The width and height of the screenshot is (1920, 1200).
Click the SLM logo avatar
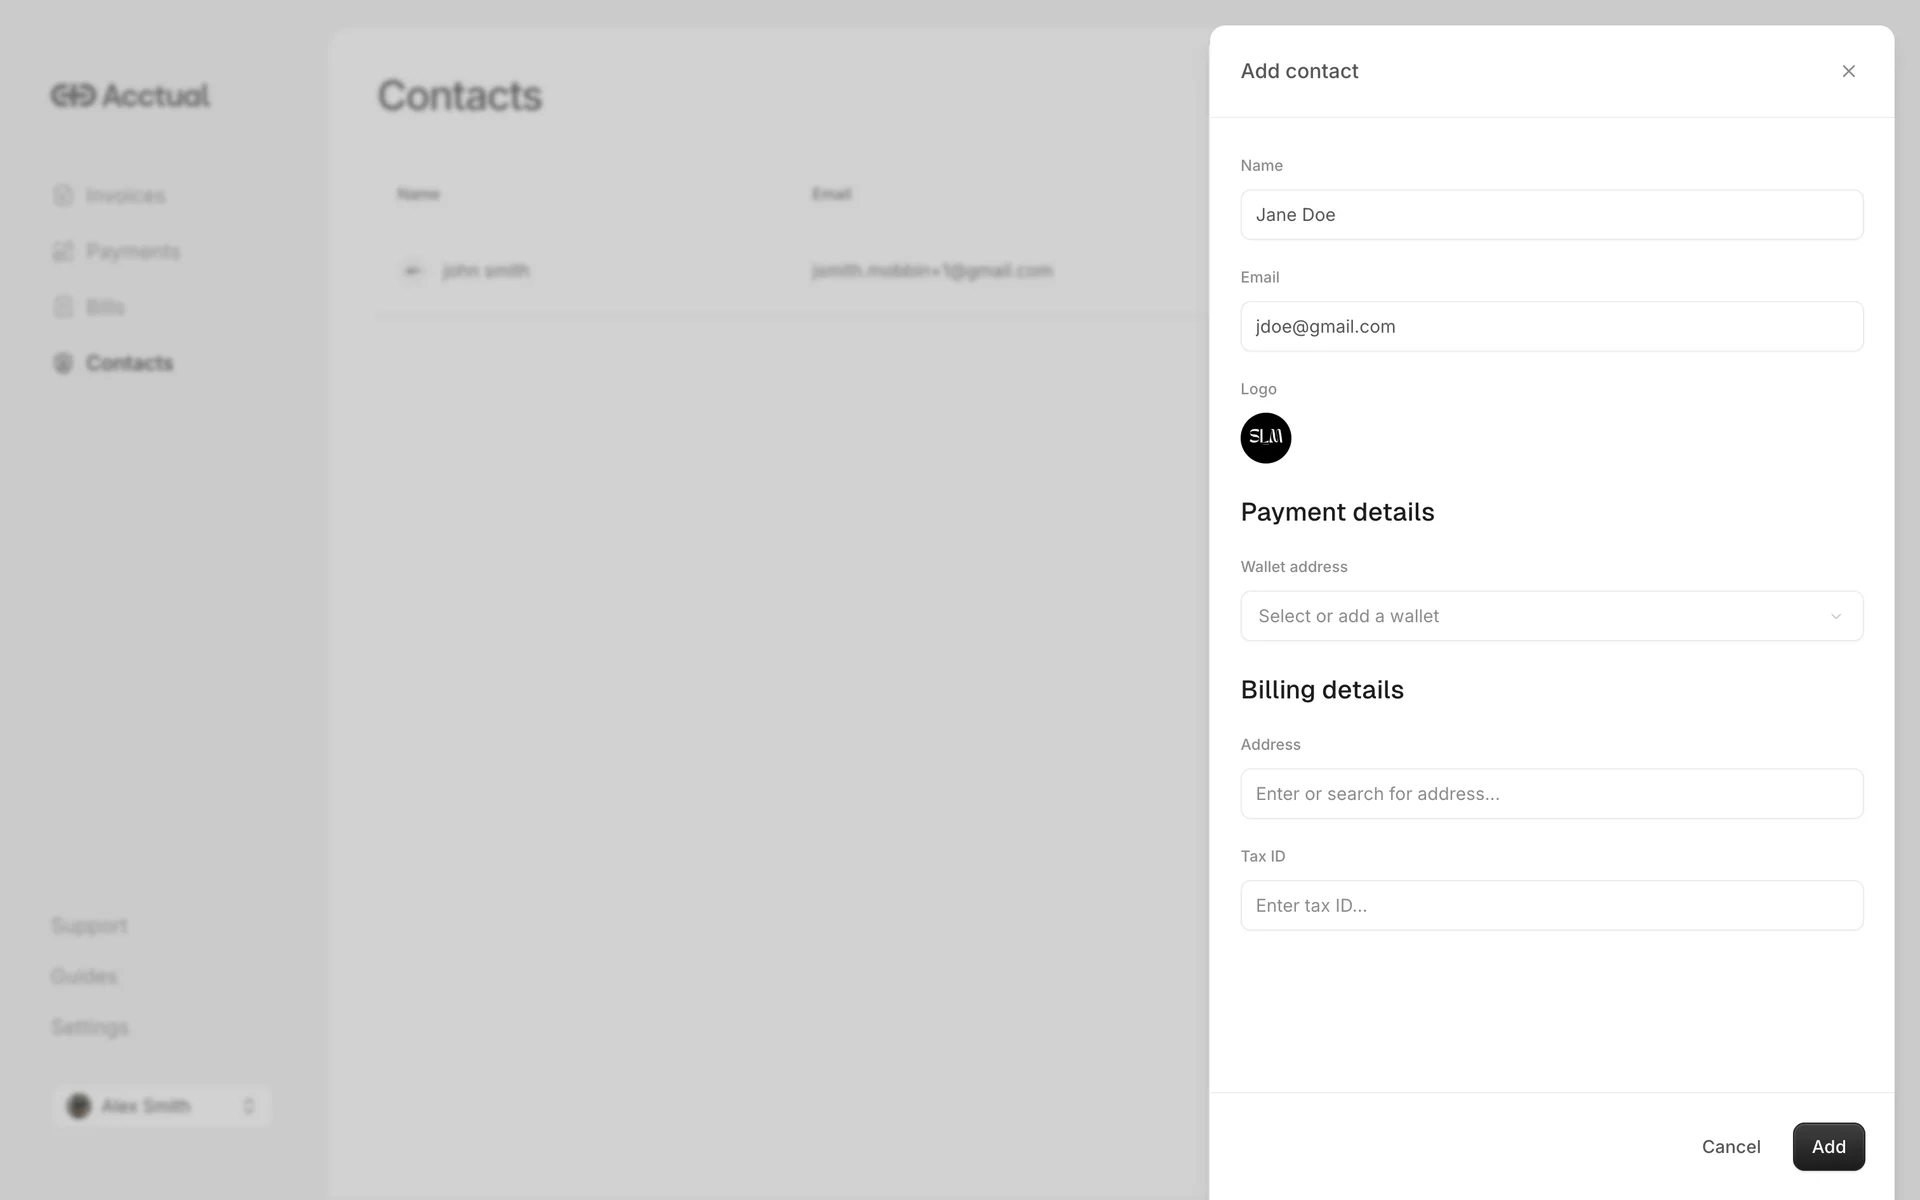coord(1265,438)
